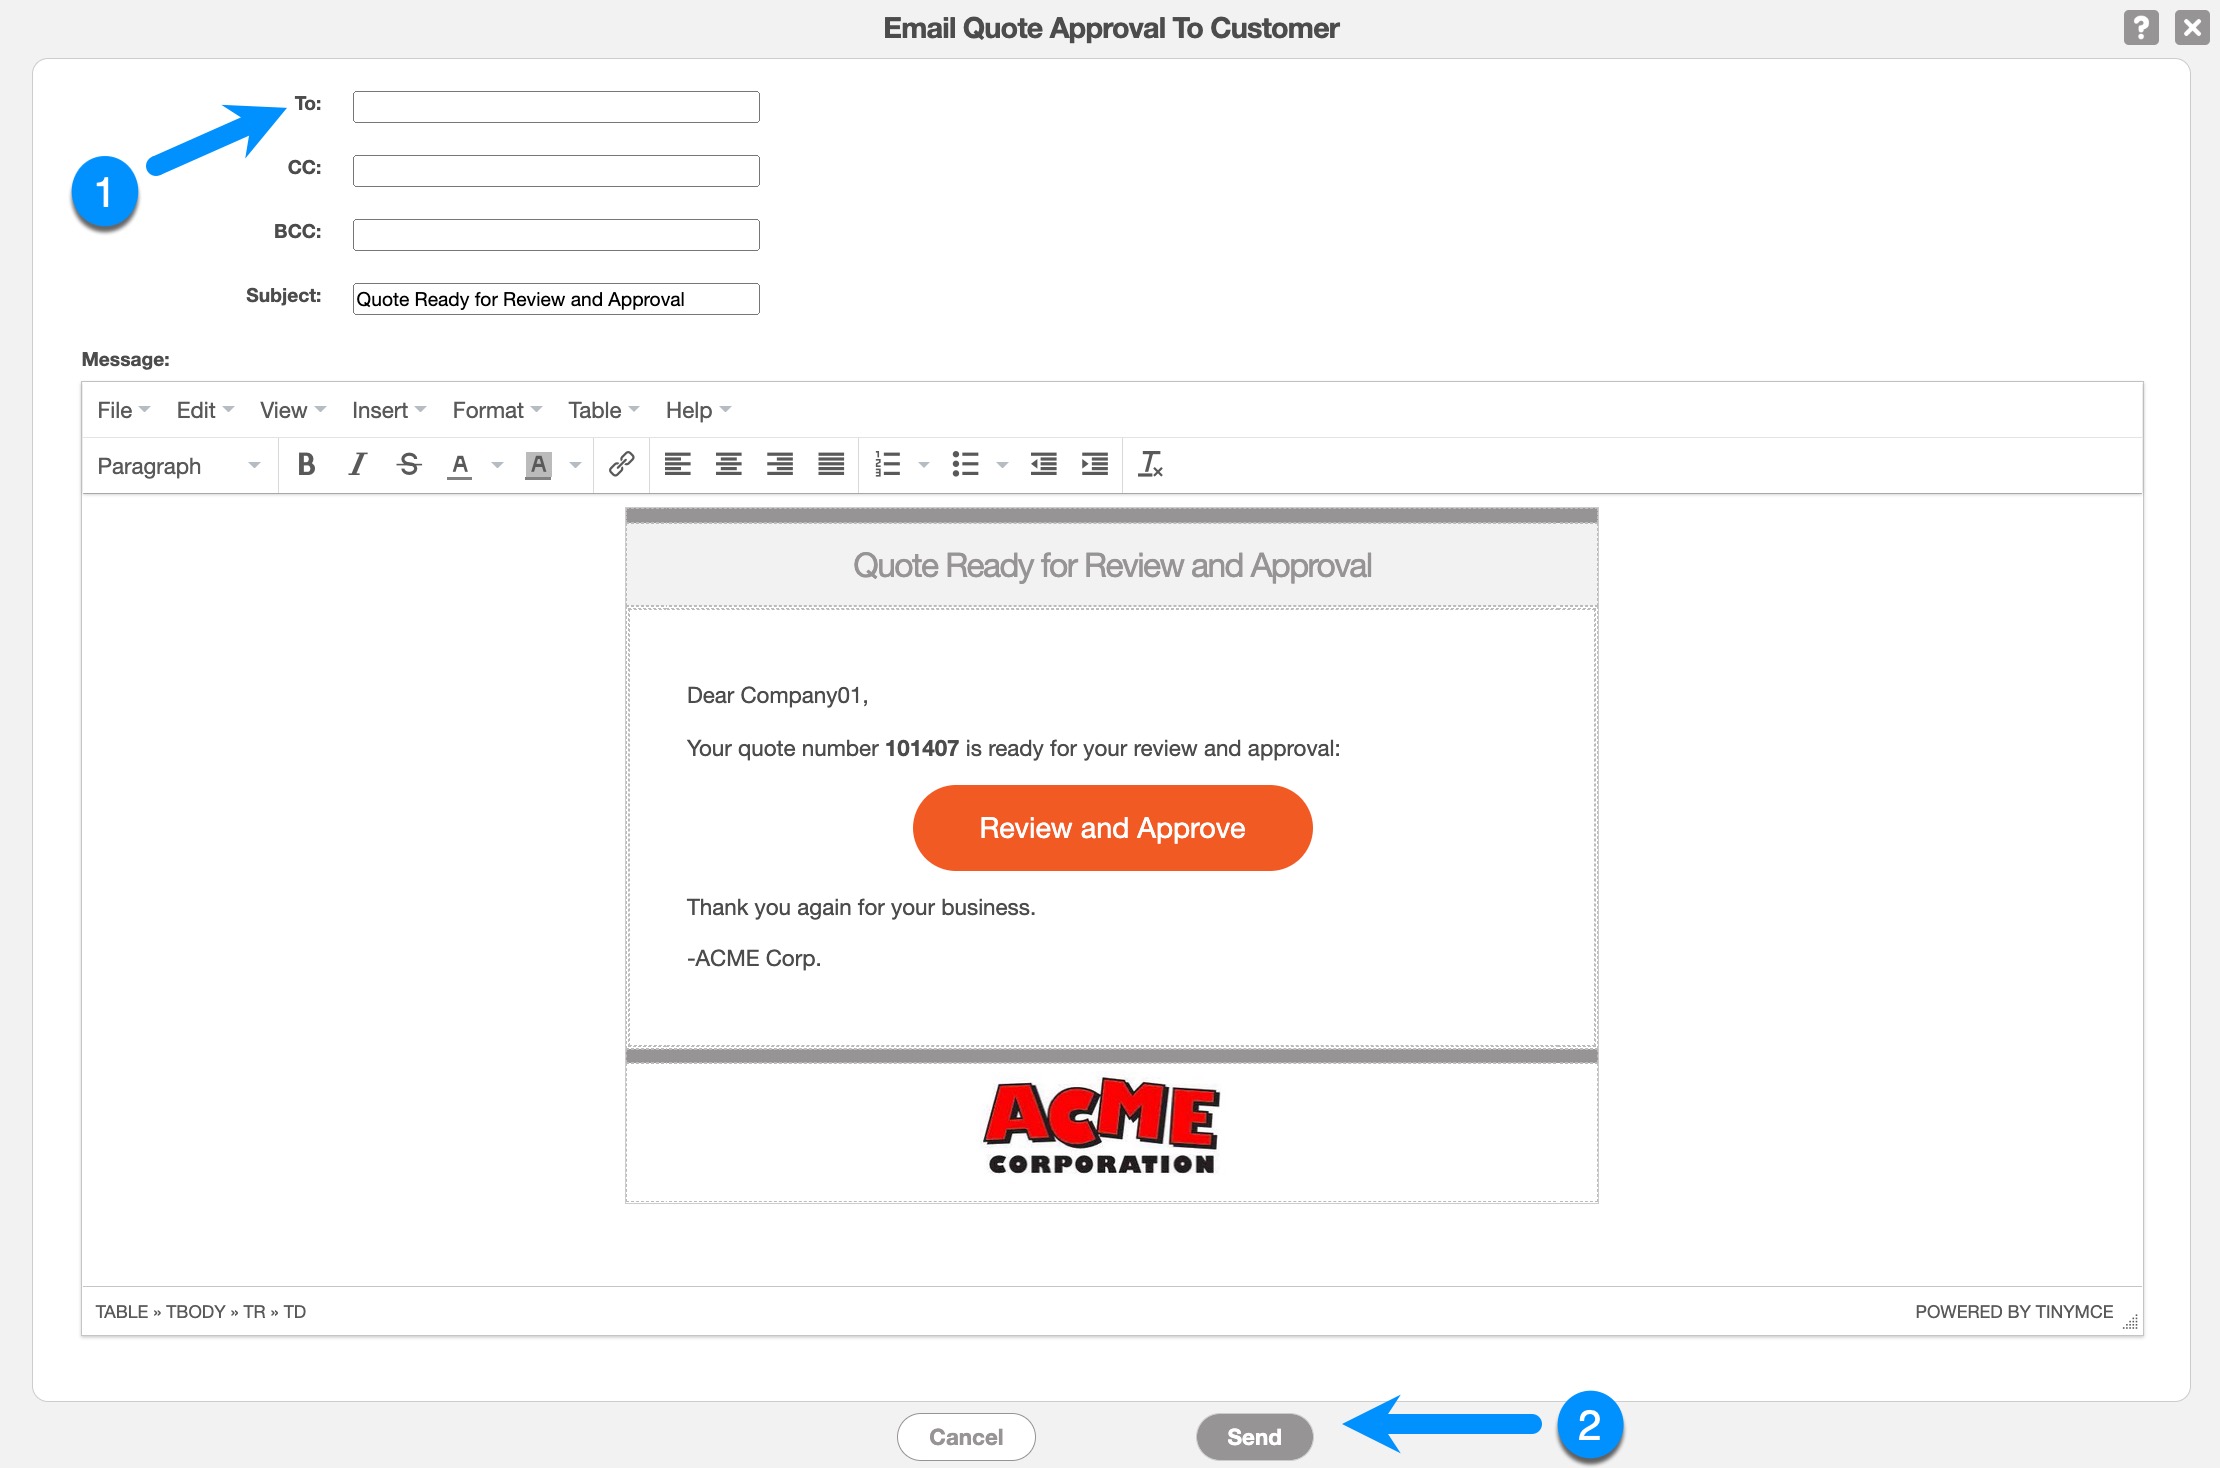Click the Cancel button
Viewport: 2220px width, 1468px height.
click(x=965, y=1437)
